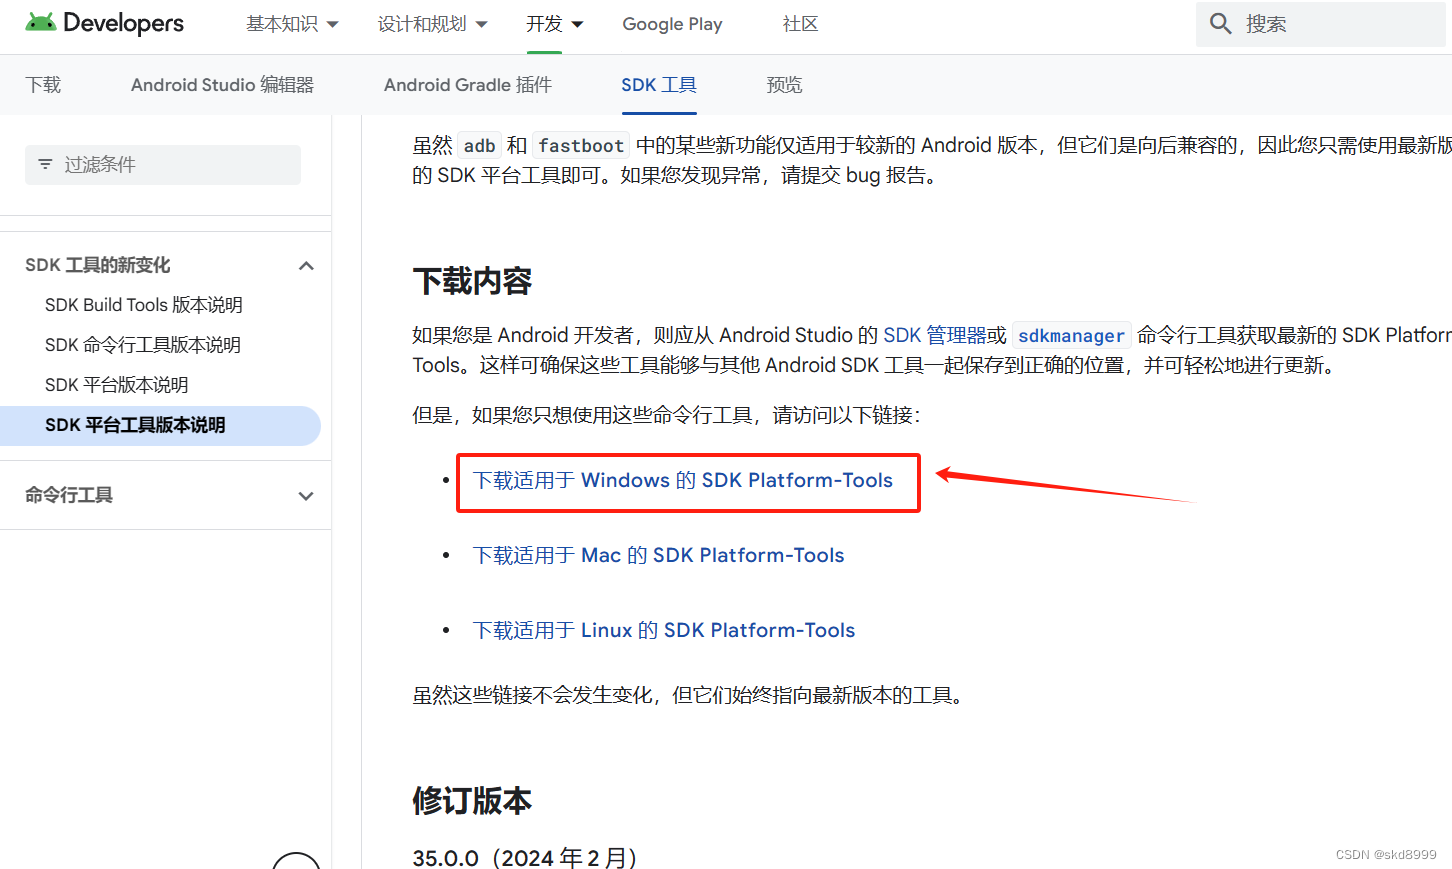Open SDK 平台版本说明 page
This screenshot has height=869, width=1452.
tap(117, 385)
